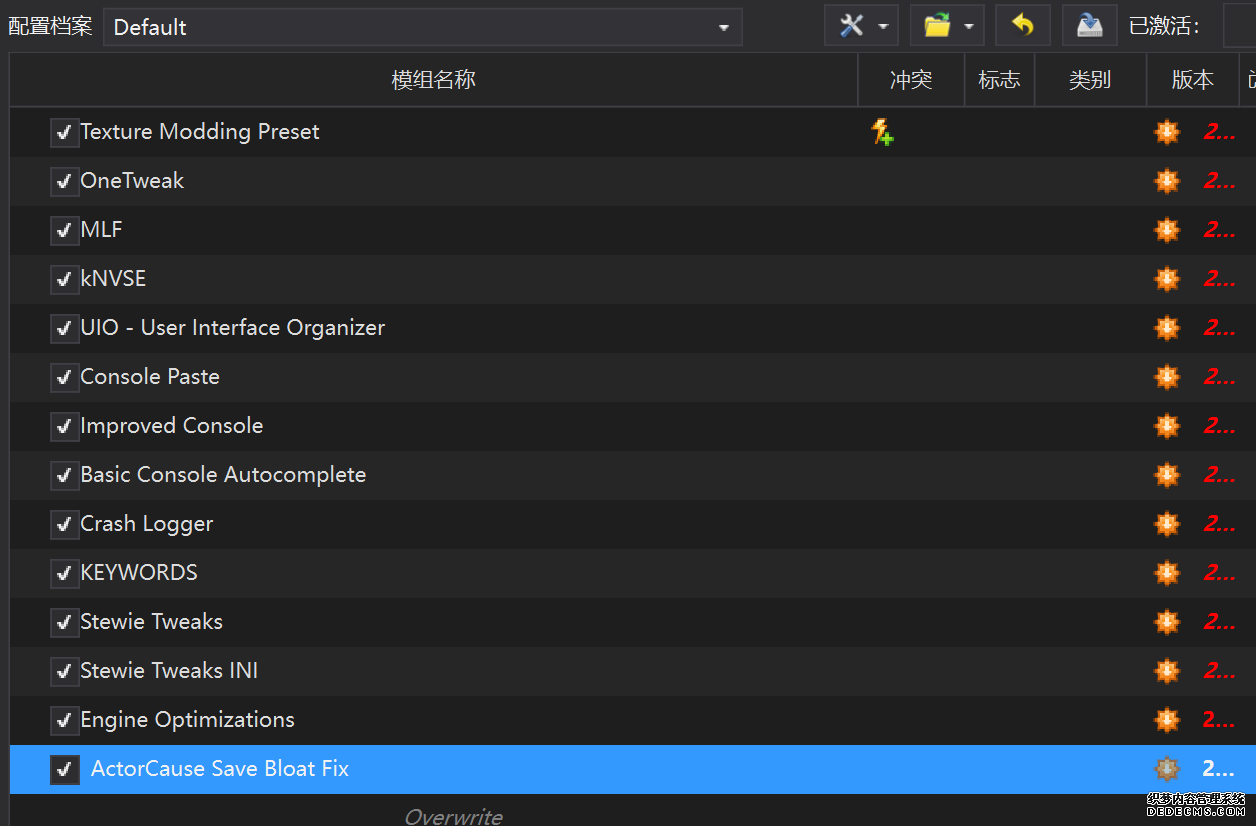Click the backup drive icon in toolbar
Image resolution: width=1256 pixels, height=826 pixels.
click(x=1089, y=26)
